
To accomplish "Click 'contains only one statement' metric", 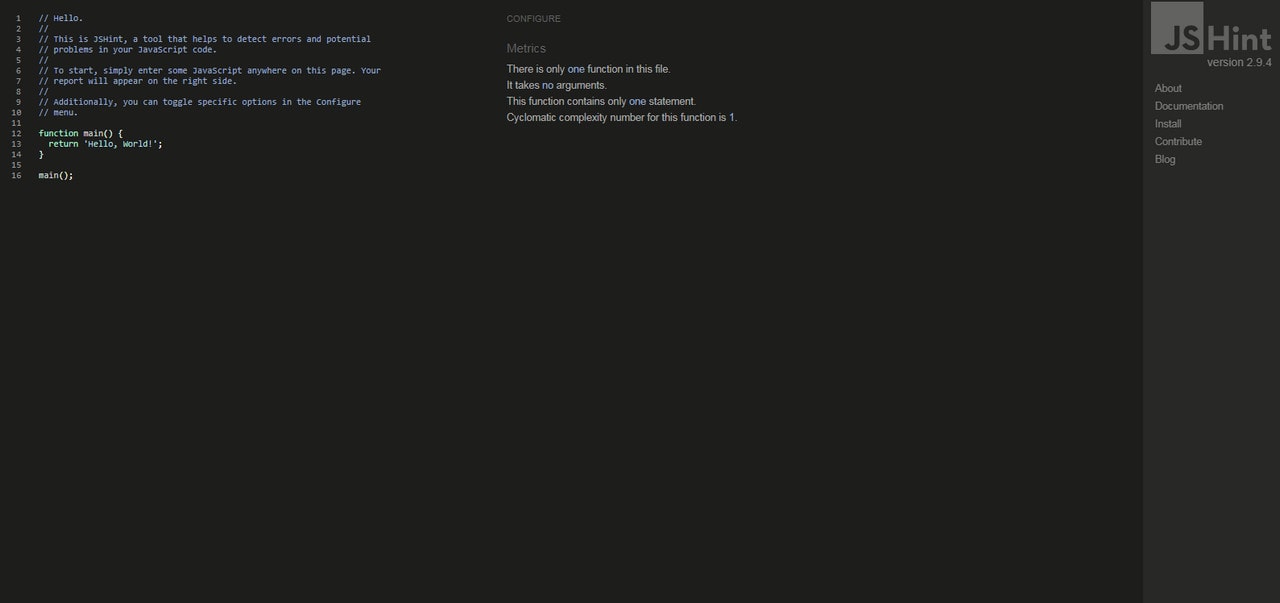I will [x=601, y=101].
